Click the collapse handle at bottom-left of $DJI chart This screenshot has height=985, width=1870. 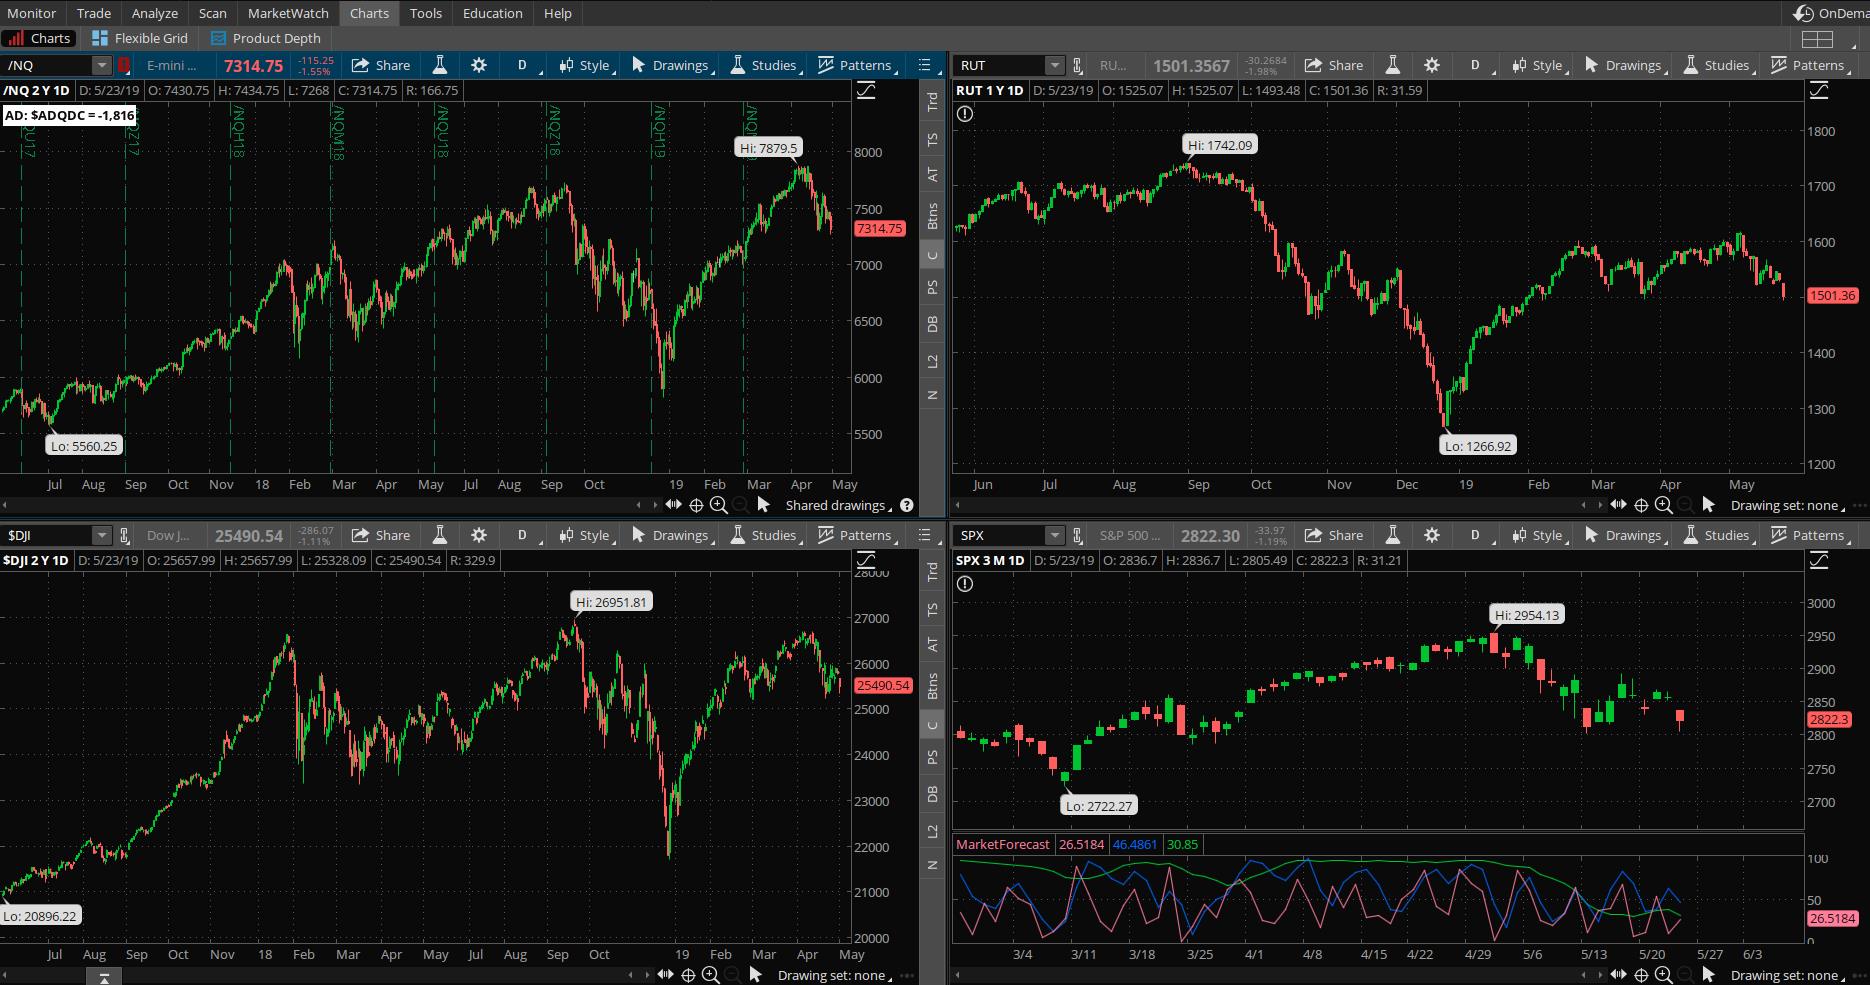tap(103, 977)
